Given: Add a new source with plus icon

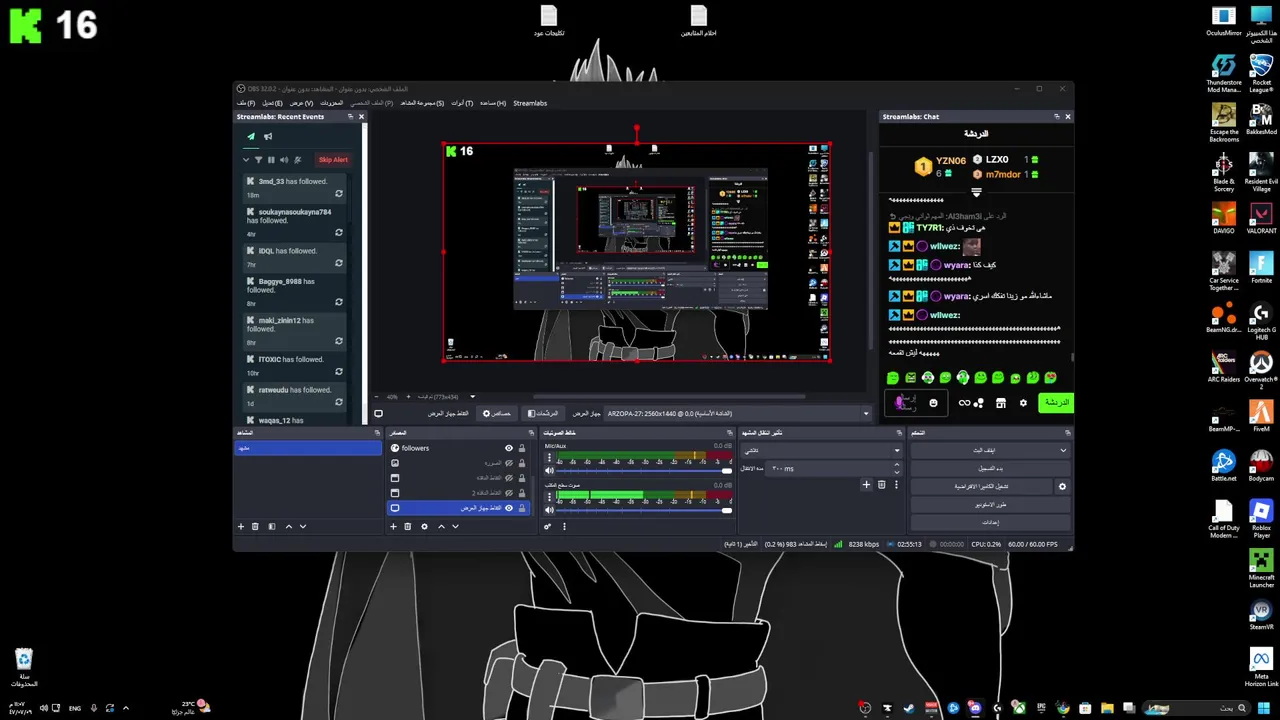Looking at the screenshot, I should click(x=393, y=527).
